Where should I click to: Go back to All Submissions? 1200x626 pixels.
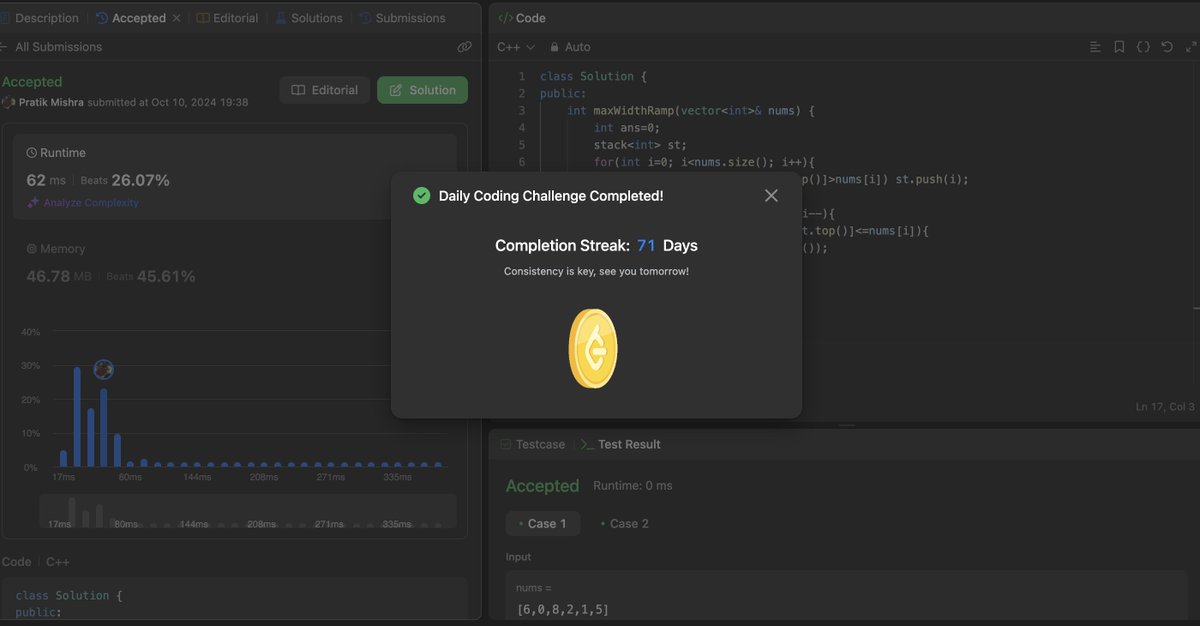coord(51,47)
